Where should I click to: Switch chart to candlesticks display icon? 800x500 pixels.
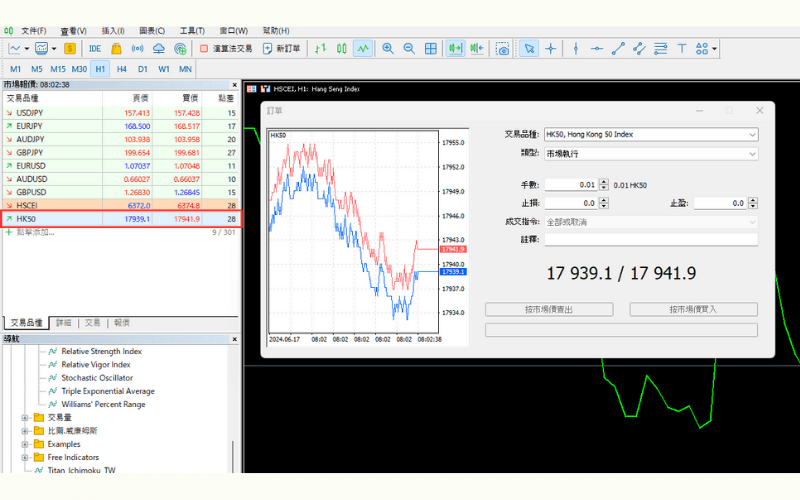[x=341, y=48]
